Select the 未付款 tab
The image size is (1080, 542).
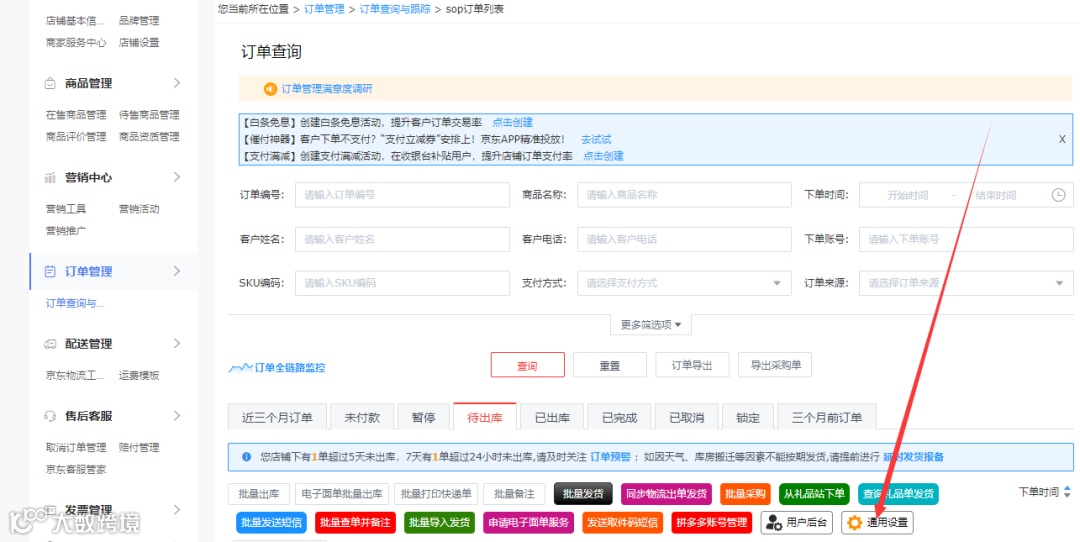point(362,417)
